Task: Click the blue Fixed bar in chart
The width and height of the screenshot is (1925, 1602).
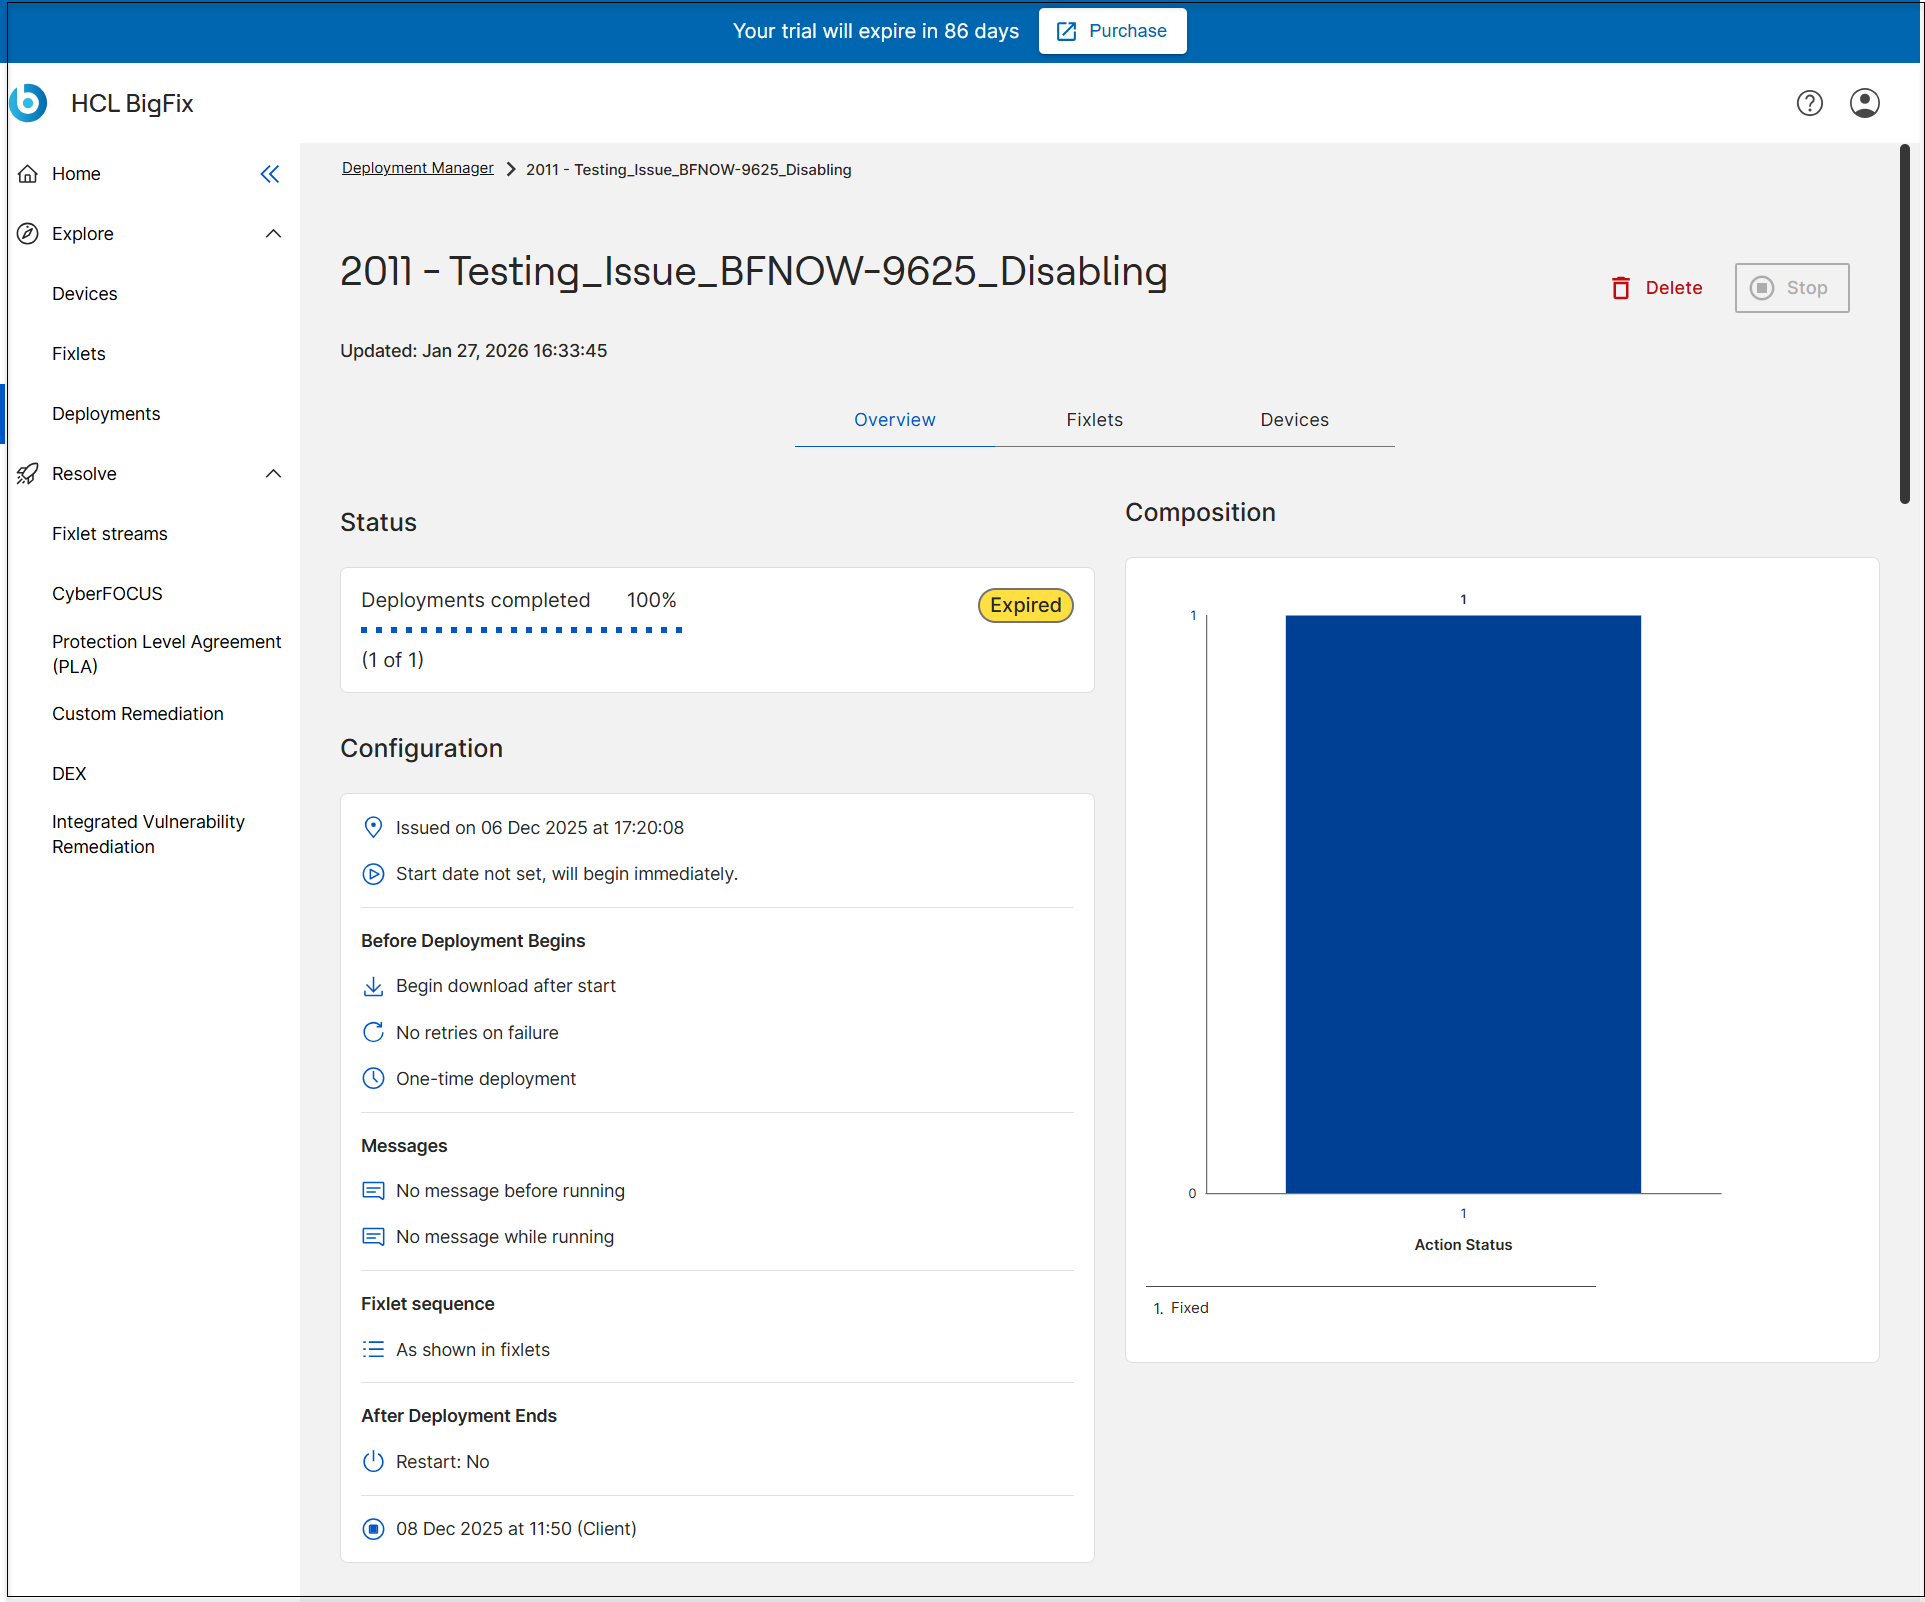Action: tap(1462, 903)
